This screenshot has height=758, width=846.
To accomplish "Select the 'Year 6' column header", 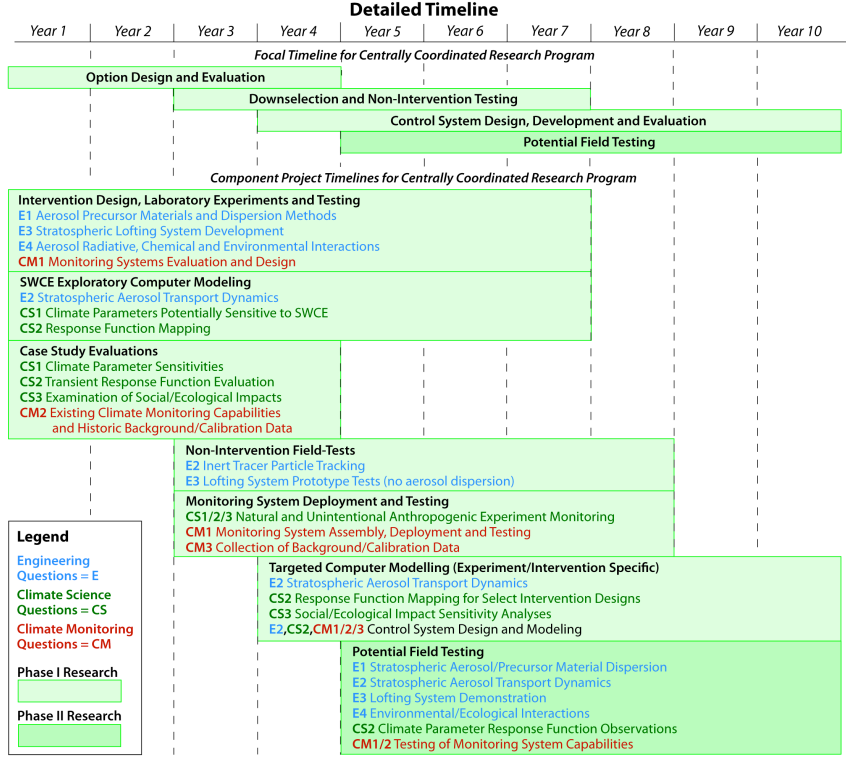I will (x=465, y=31).
